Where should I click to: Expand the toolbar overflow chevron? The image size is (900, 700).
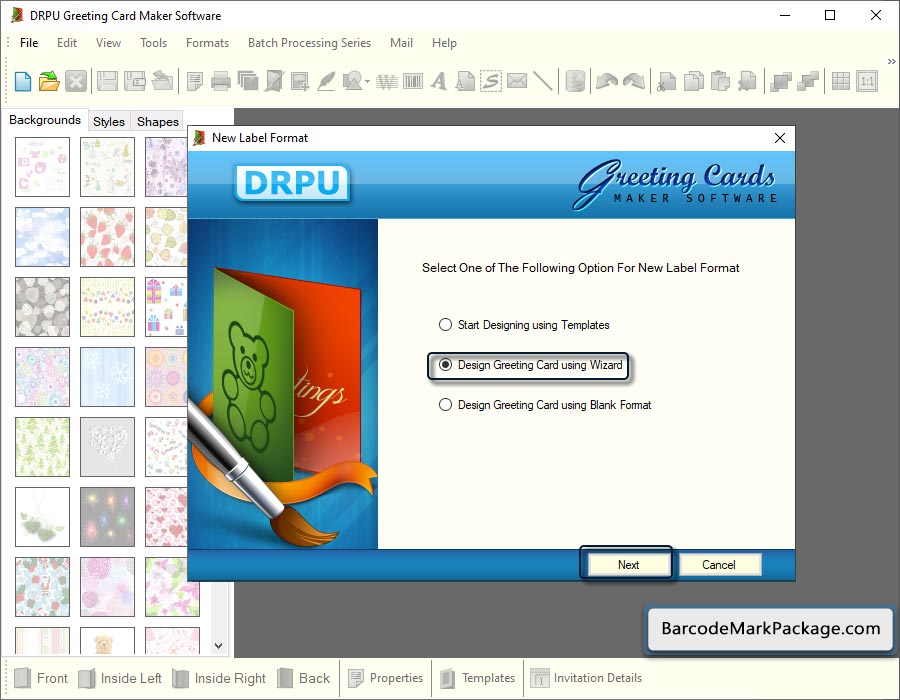click(891, 61)
